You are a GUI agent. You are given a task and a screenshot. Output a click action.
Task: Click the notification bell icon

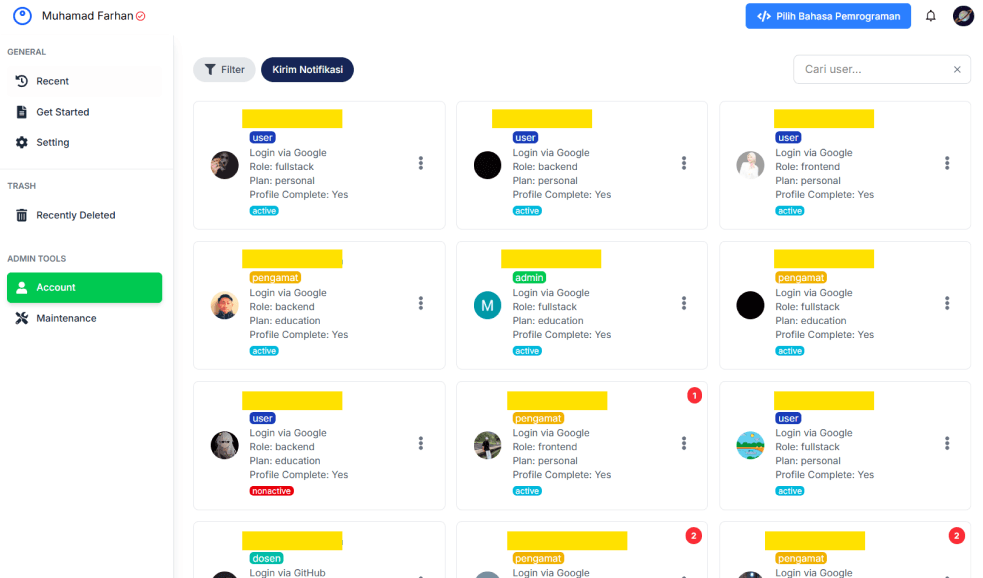(930, 16)
